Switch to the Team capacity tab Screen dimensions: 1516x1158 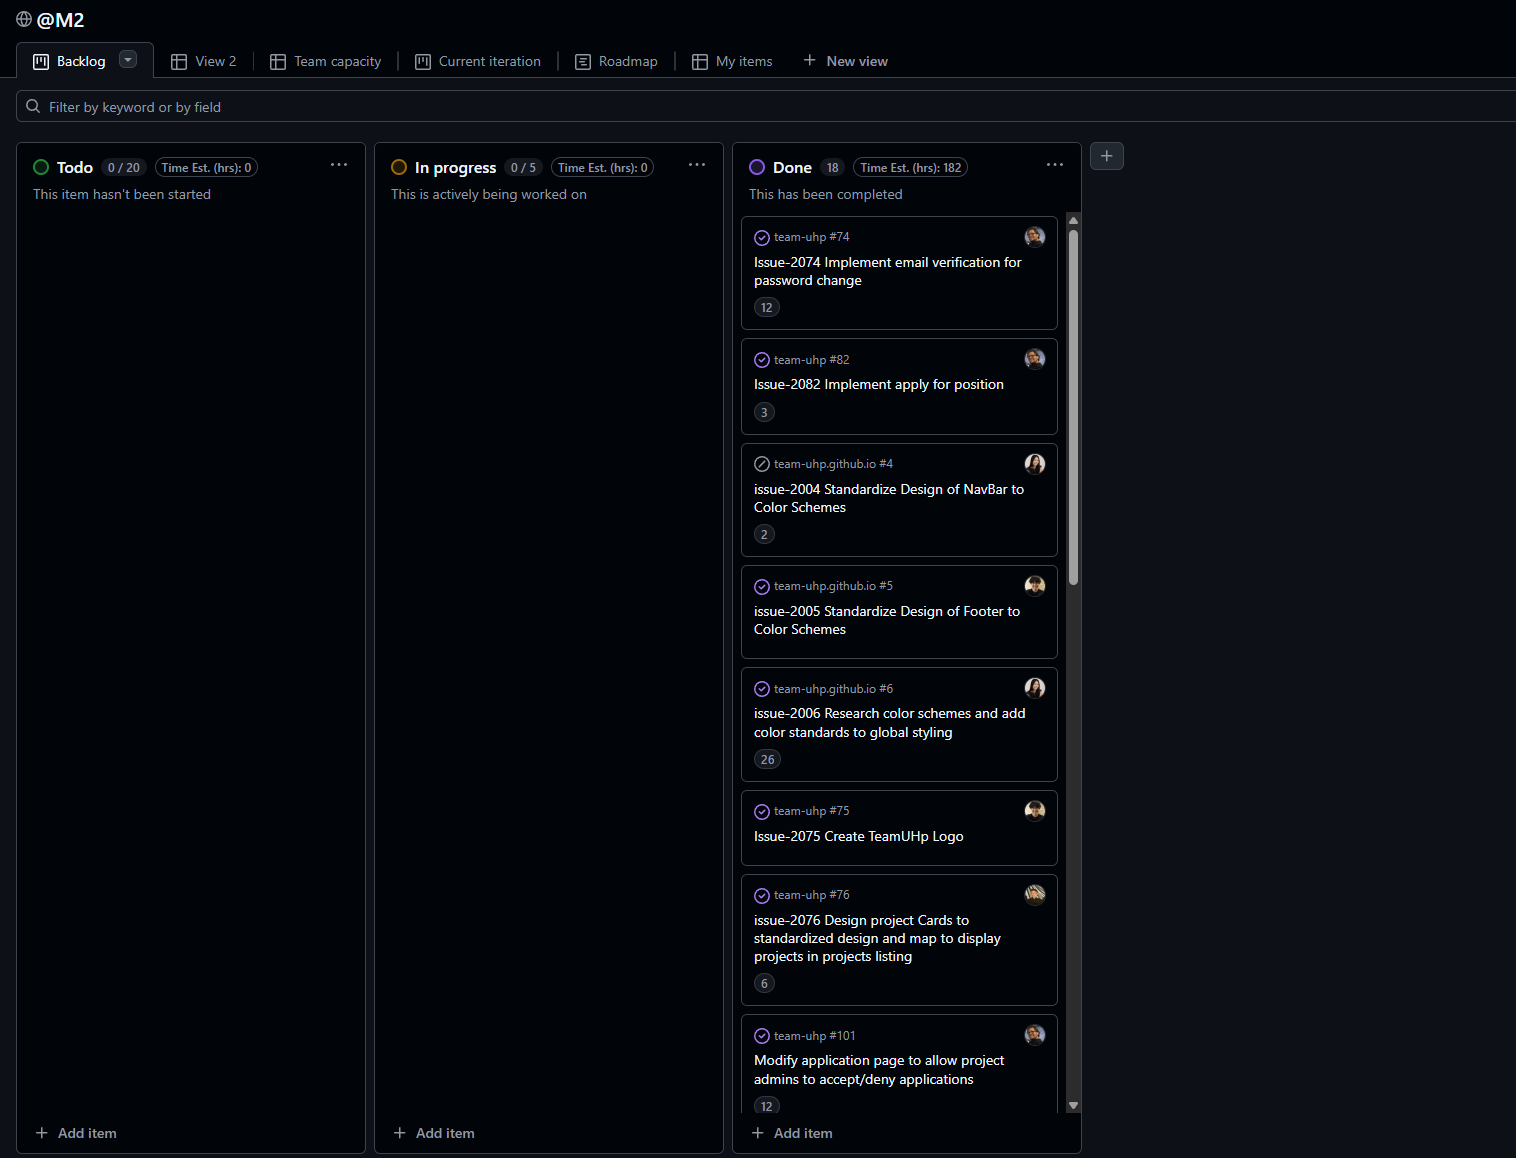[x=326, y=62]
